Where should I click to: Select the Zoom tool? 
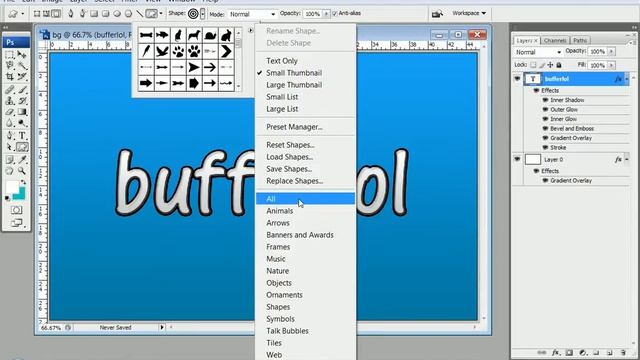[22, 171]
